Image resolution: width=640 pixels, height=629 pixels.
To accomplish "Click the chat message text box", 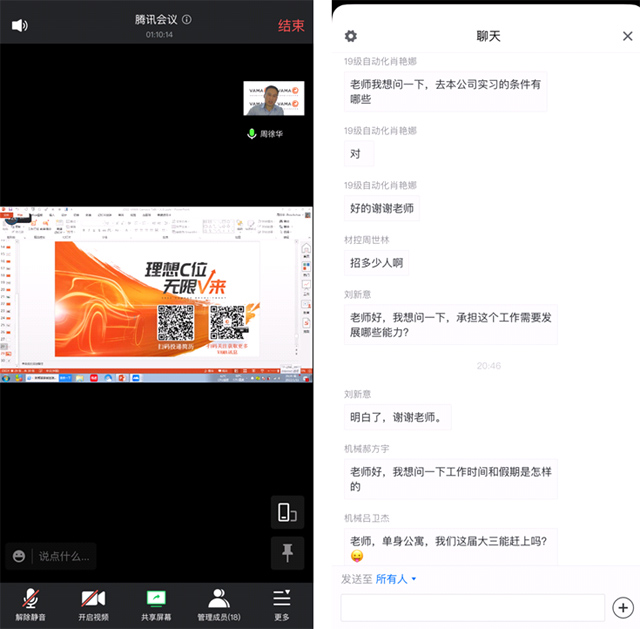I will (x=472, y=607).
